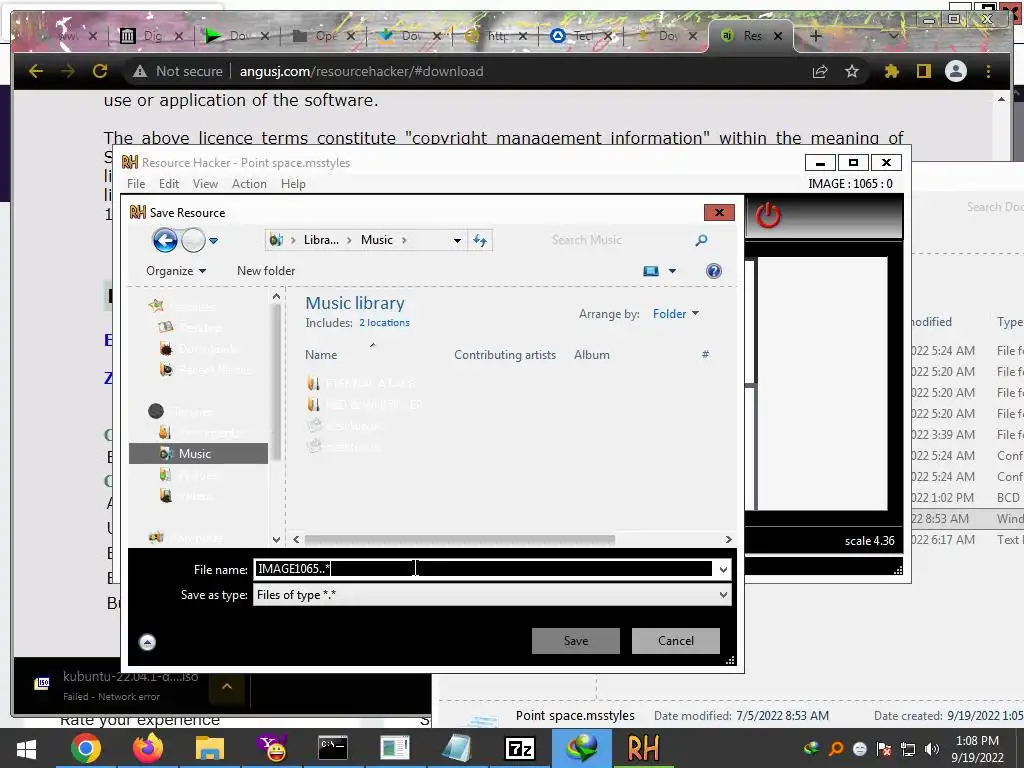Open Resource Hacker Help menu

[293, 184]
